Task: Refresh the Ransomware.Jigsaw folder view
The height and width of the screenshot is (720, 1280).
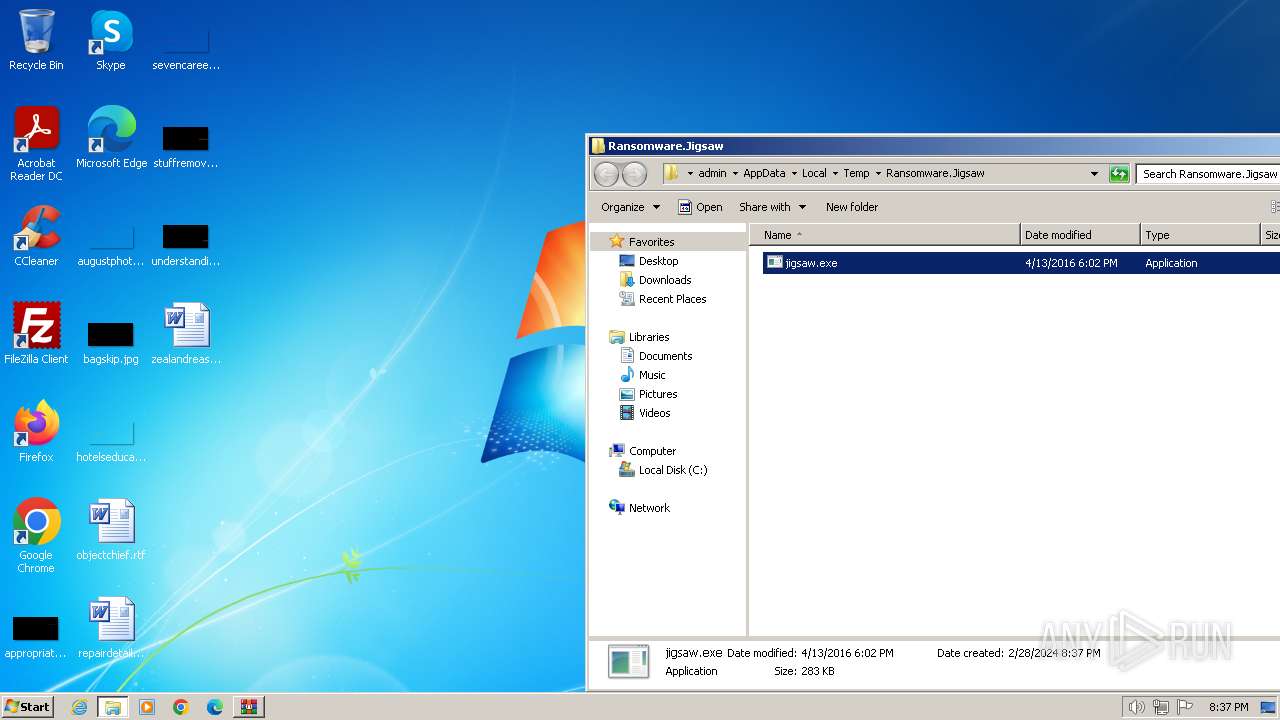Action: (x=1119, y=174)
